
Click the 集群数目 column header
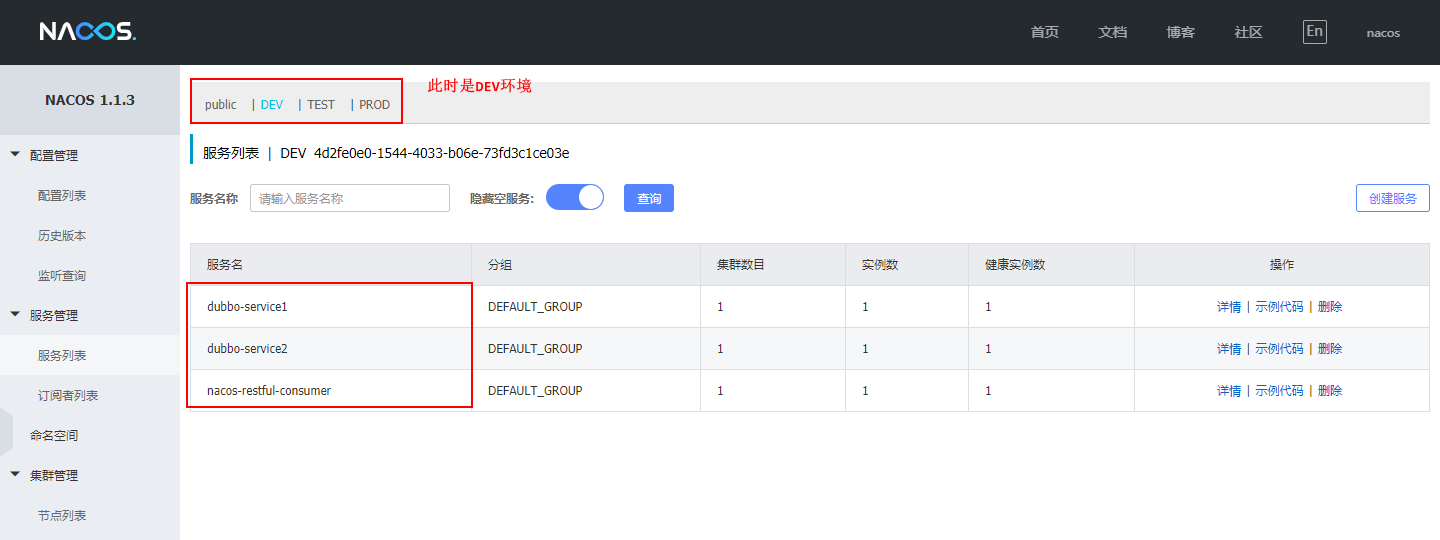pos(741,265)
